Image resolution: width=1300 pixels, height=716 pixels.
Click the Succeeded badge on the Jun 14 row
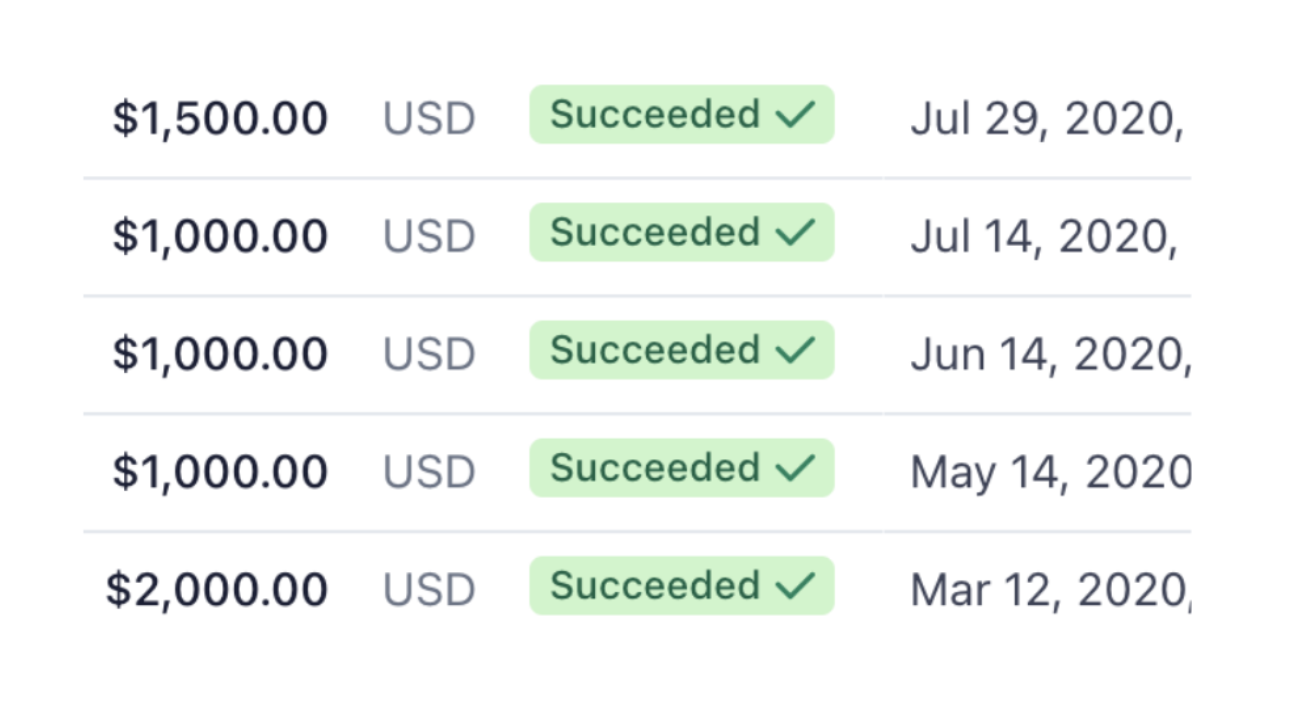[681, 350]
